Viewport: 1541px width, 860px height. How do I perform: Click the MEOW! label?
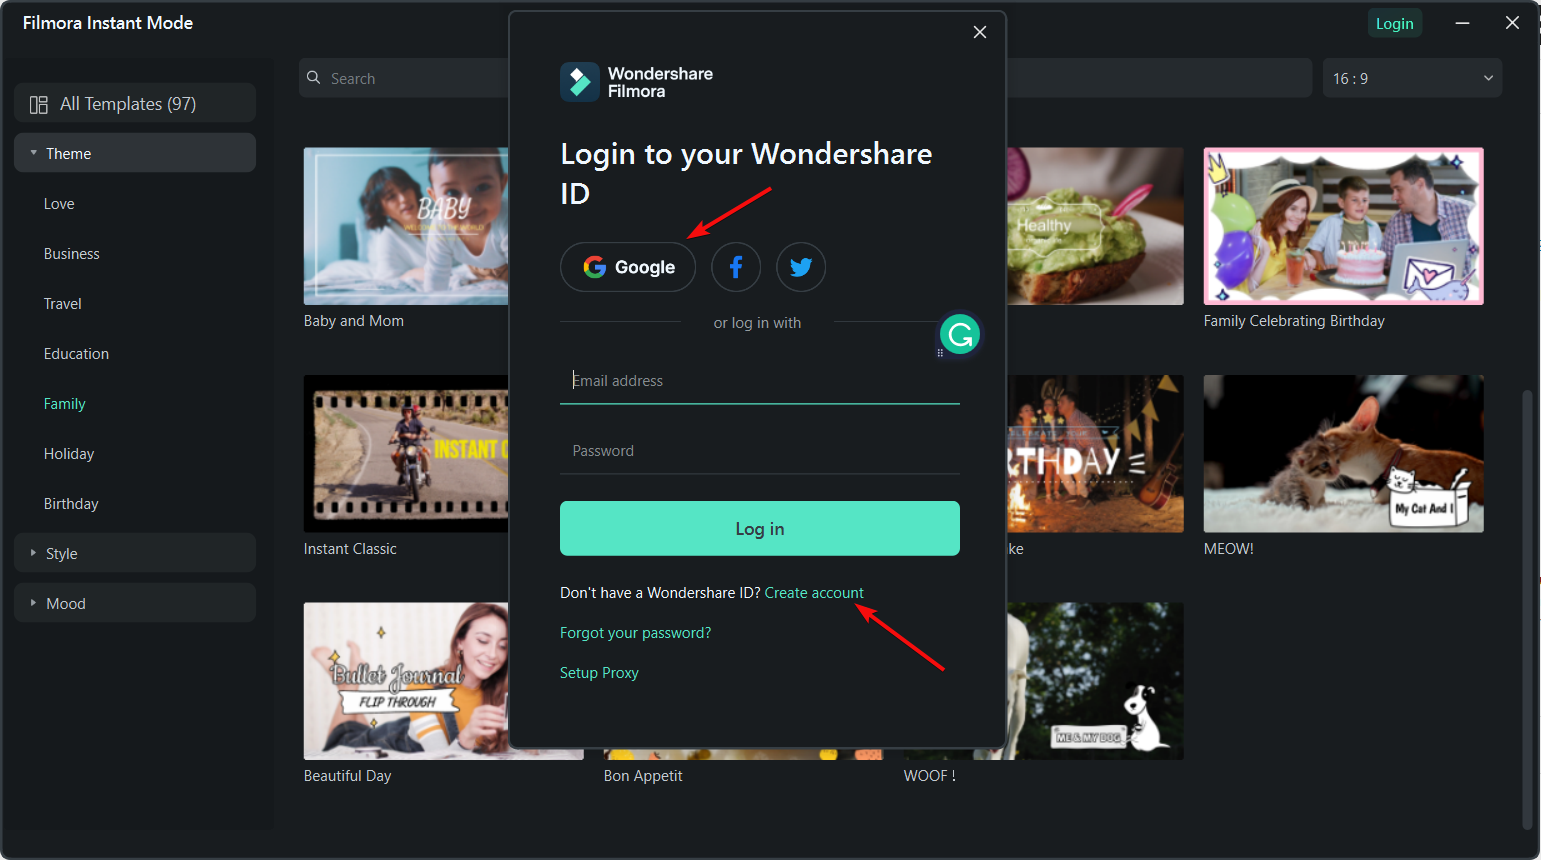click(x=1229, y=549)
